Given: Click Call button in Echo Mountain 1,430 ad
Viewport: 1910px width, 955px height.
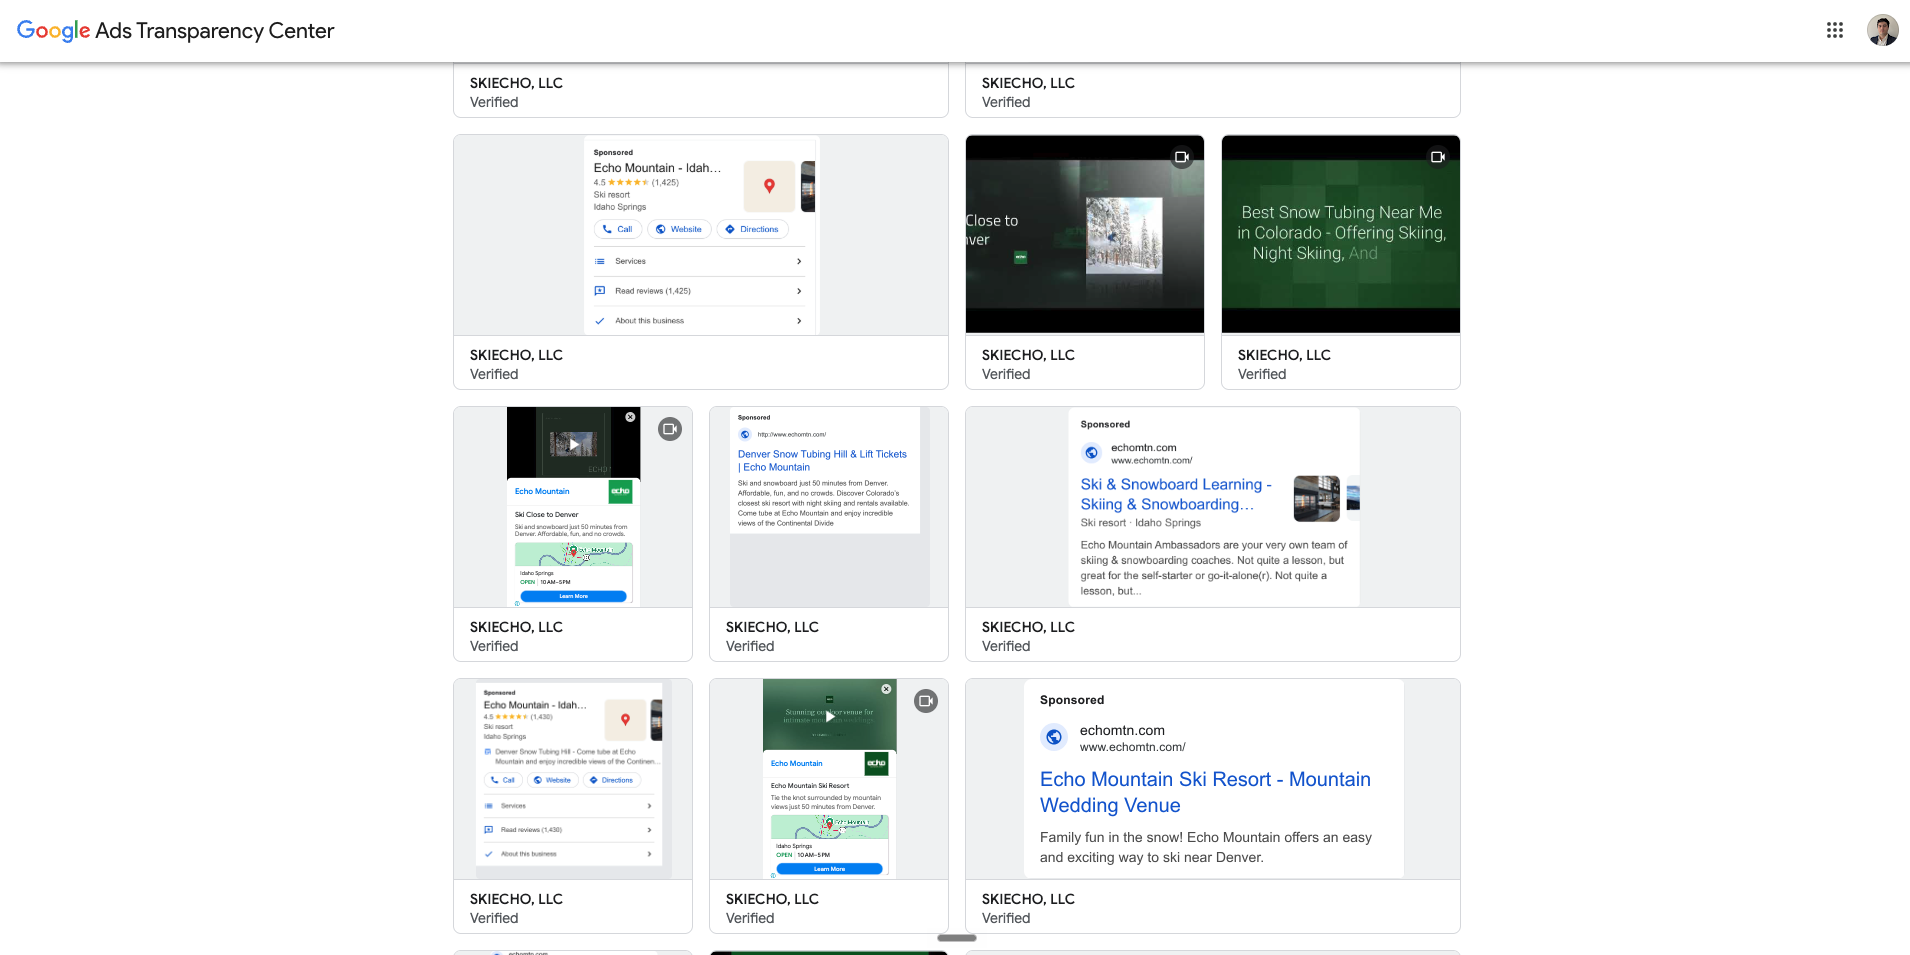Looking at the screenshot, I should [x=503, y=780].
